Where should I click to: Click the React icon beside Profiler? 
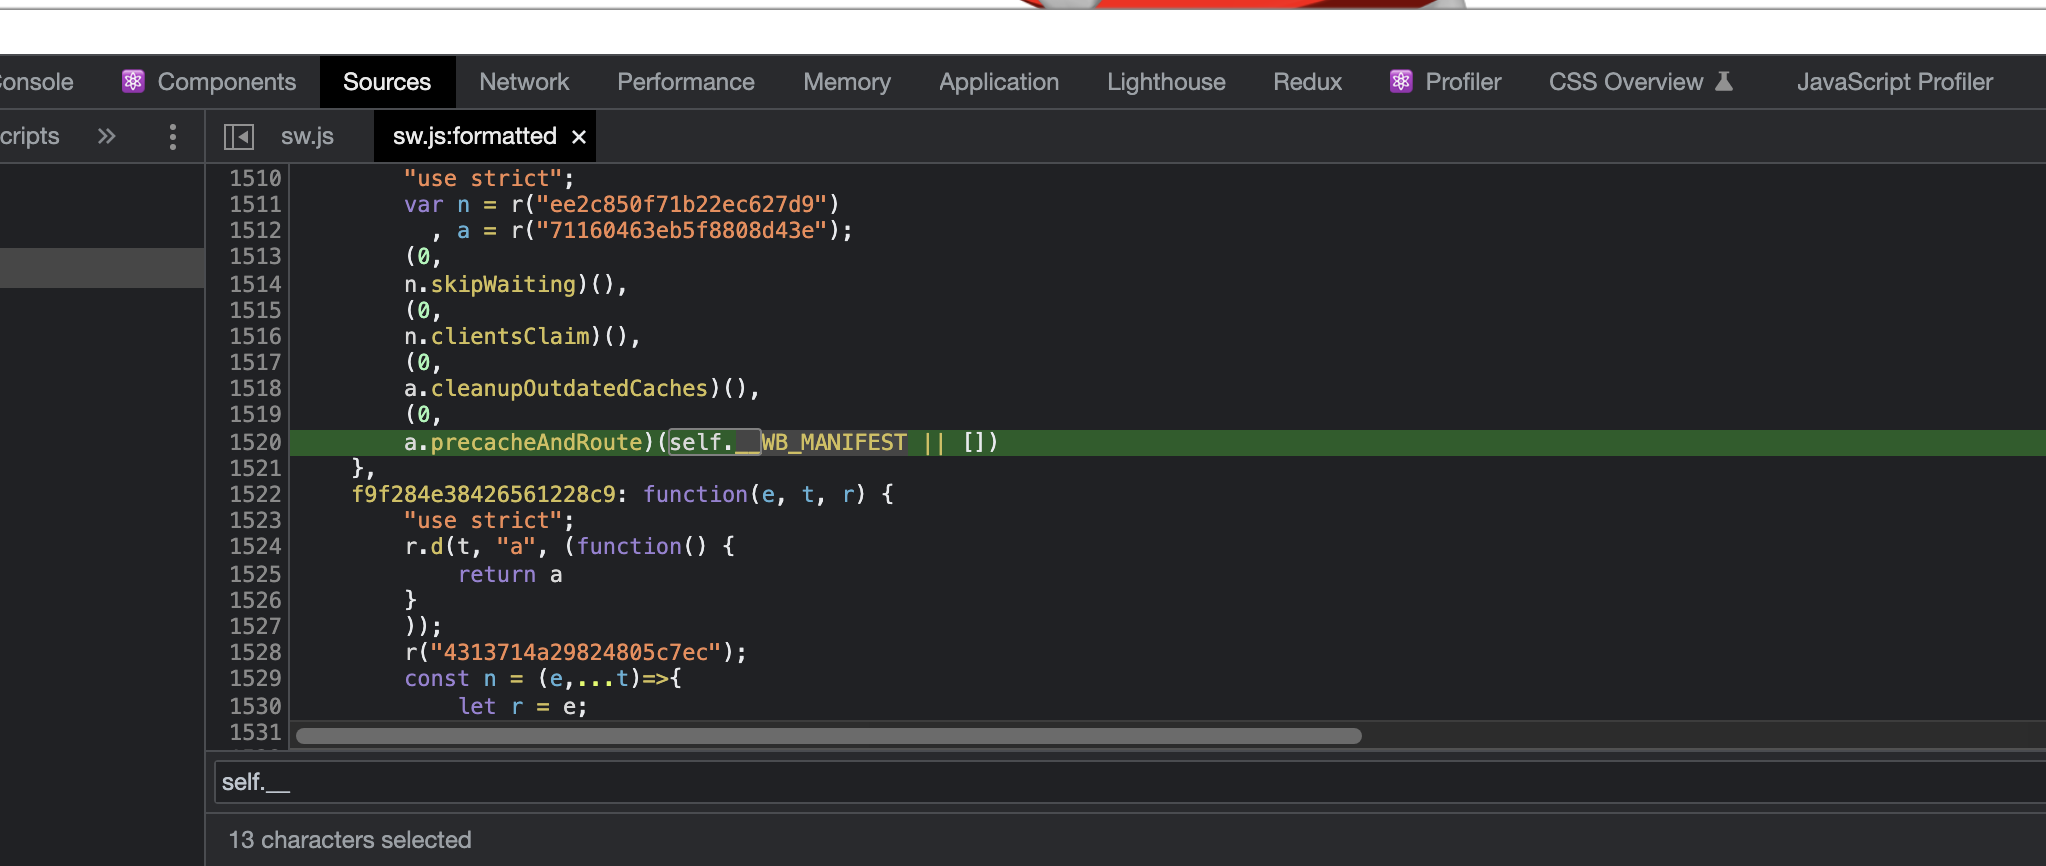pyautogui.click(x=1401, y=82)
